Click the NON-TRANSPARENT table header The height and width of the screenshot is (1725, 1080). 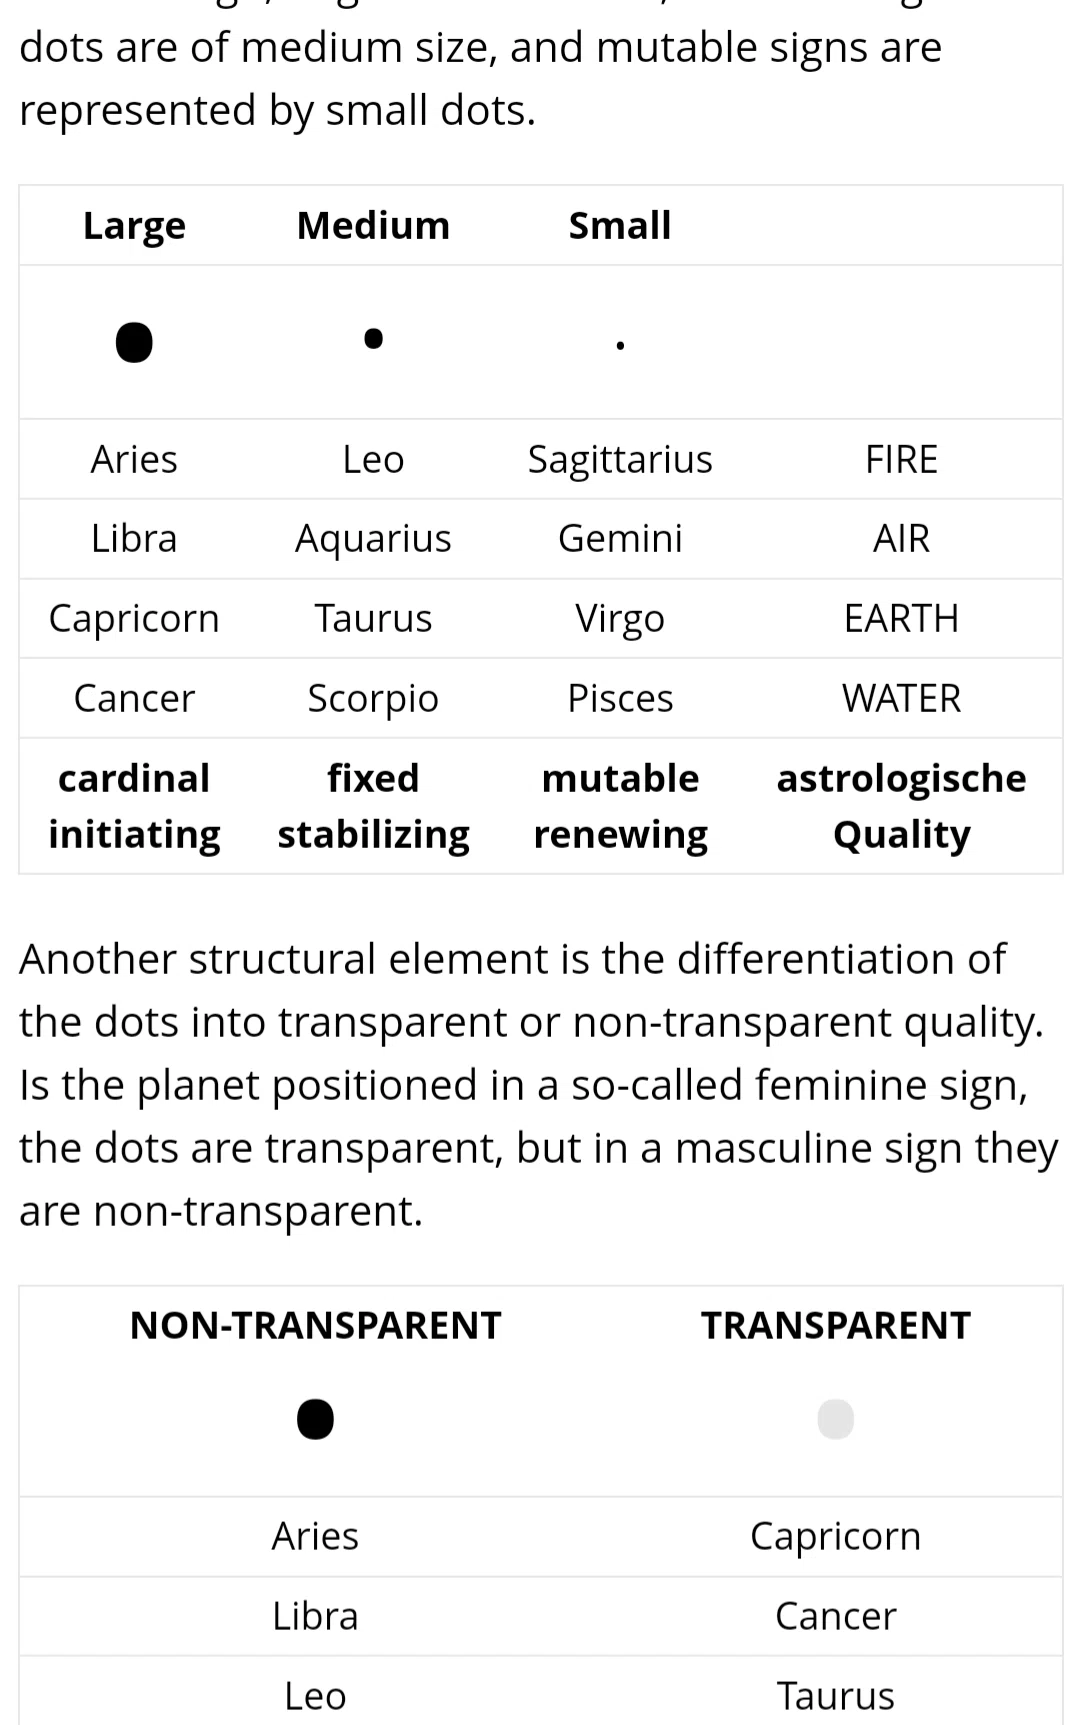click(x=315, y=1325)
